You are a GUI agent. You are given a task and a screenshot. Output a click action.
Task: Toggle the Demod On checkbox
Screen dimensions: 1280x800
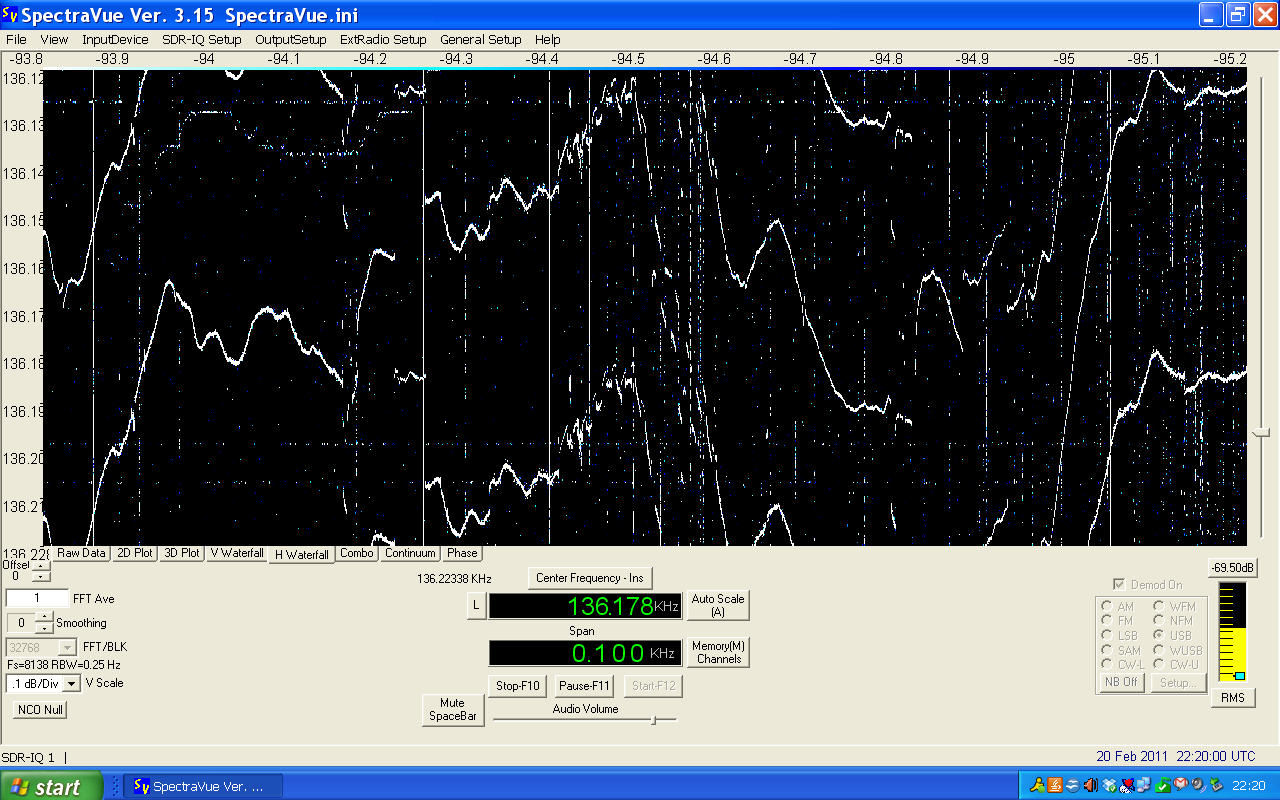(1119, 584)
